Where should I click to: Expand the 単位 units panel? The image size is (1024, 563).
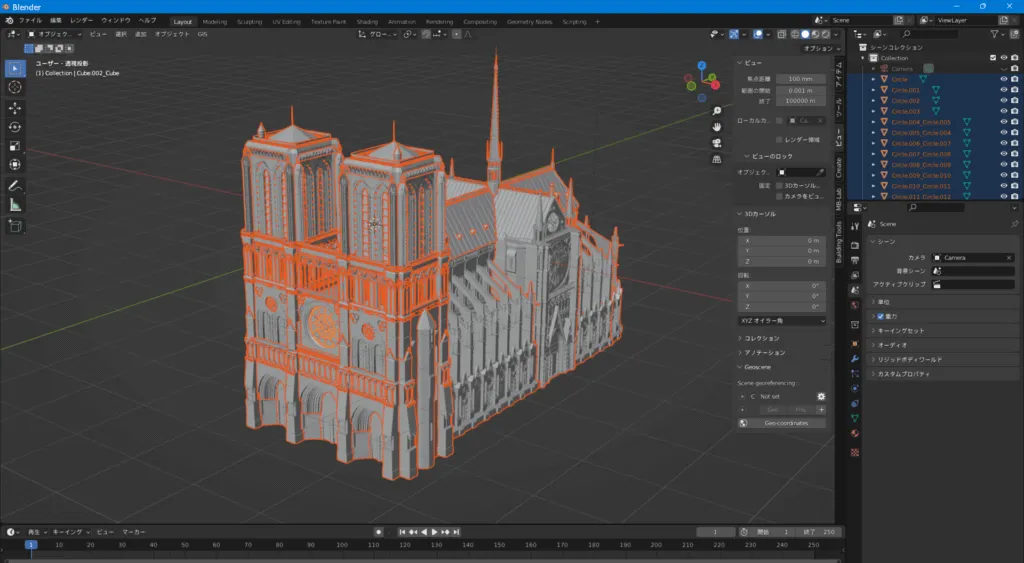coord(882,302)
